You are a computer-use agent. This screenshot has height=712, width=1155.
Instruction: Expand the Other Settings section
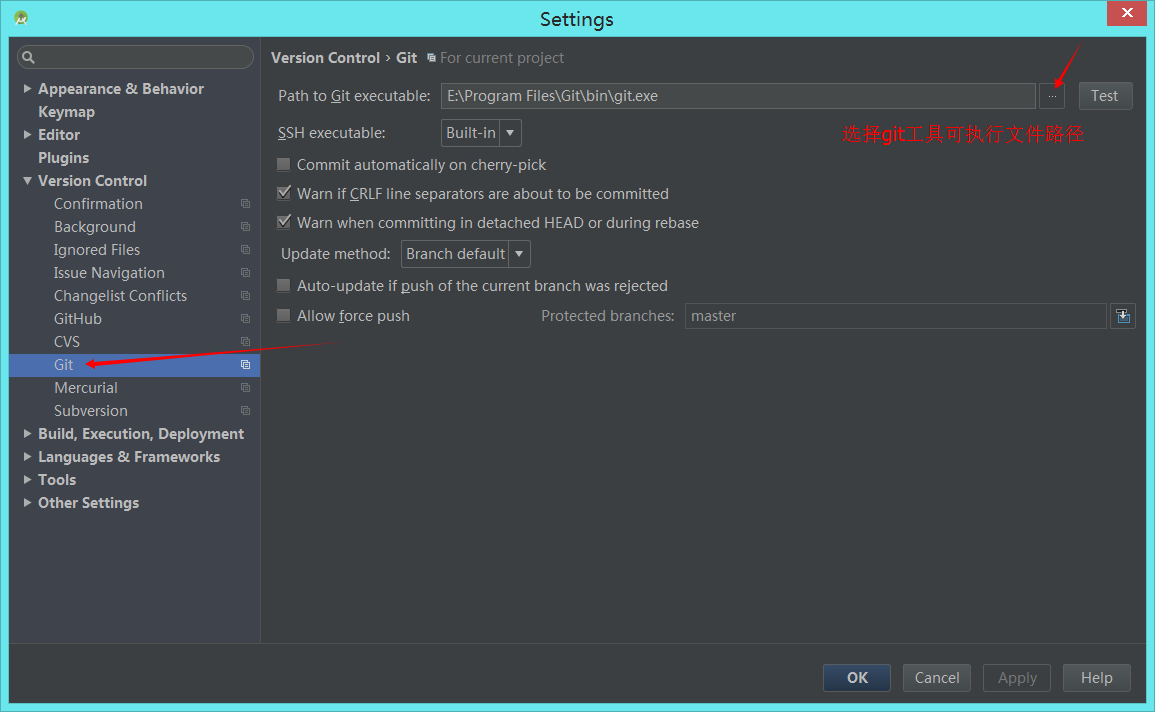click(x=27, y=503)
